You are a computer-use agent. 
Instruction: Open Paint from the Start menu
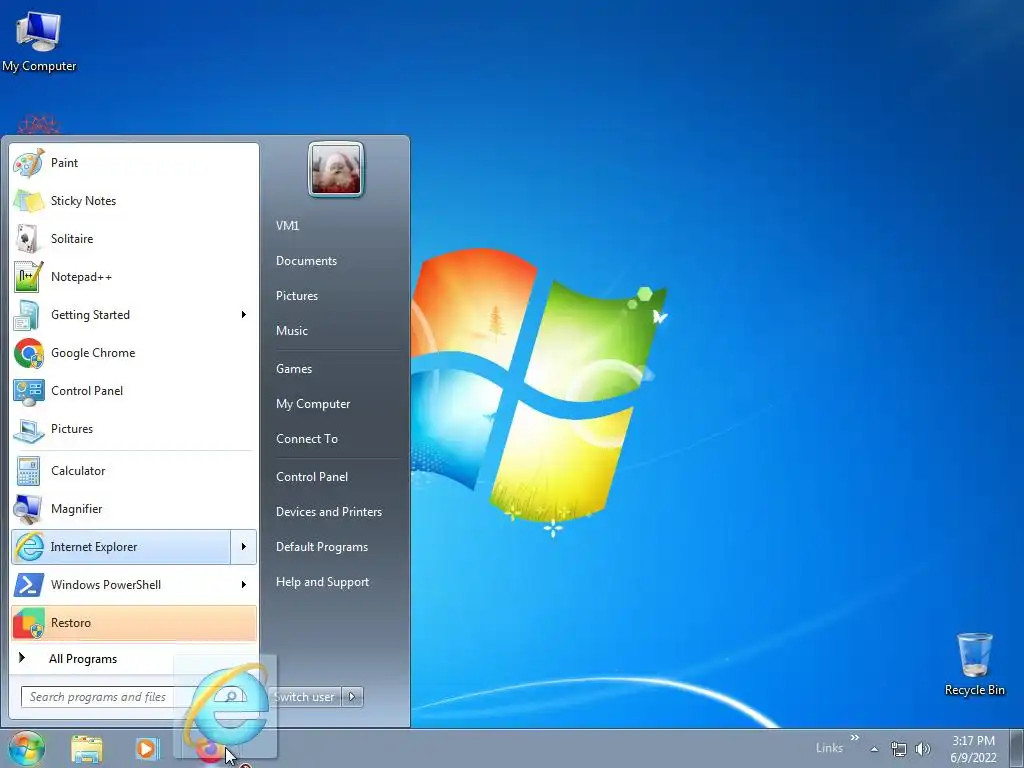click(x=134, y=163)
